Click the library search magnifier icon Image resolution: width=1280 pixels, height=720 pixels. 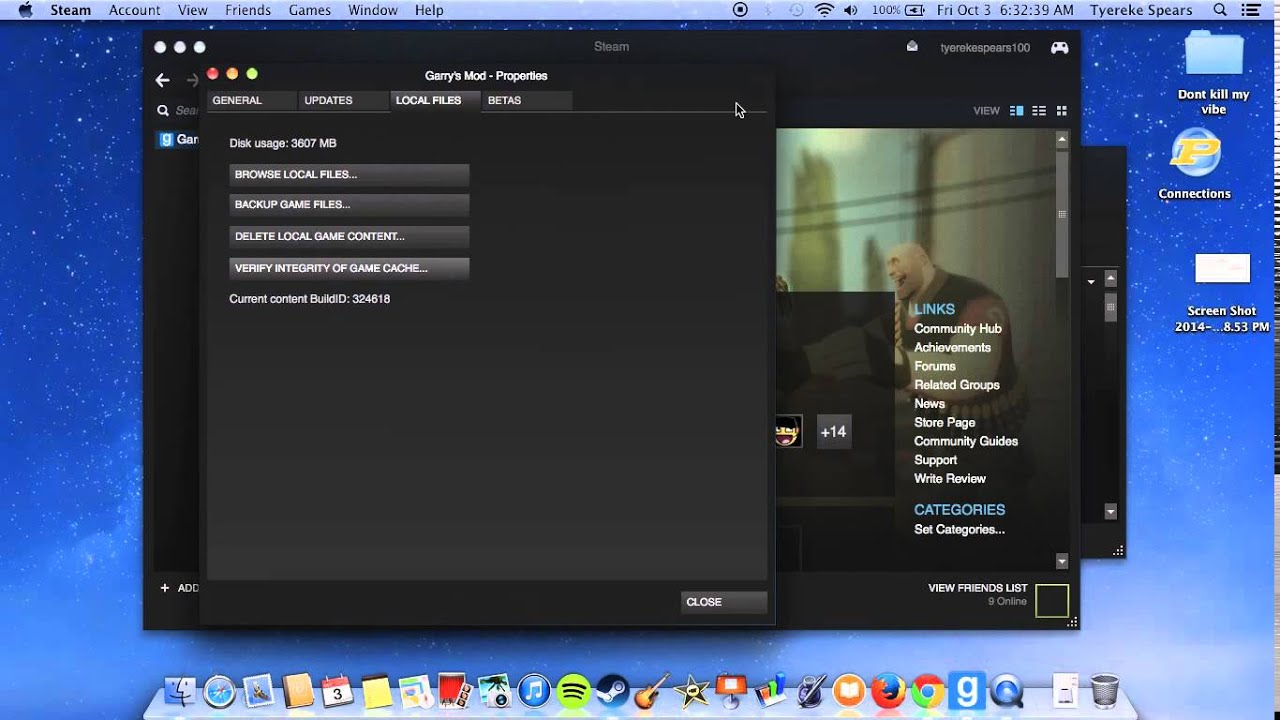tap(163, 111)
